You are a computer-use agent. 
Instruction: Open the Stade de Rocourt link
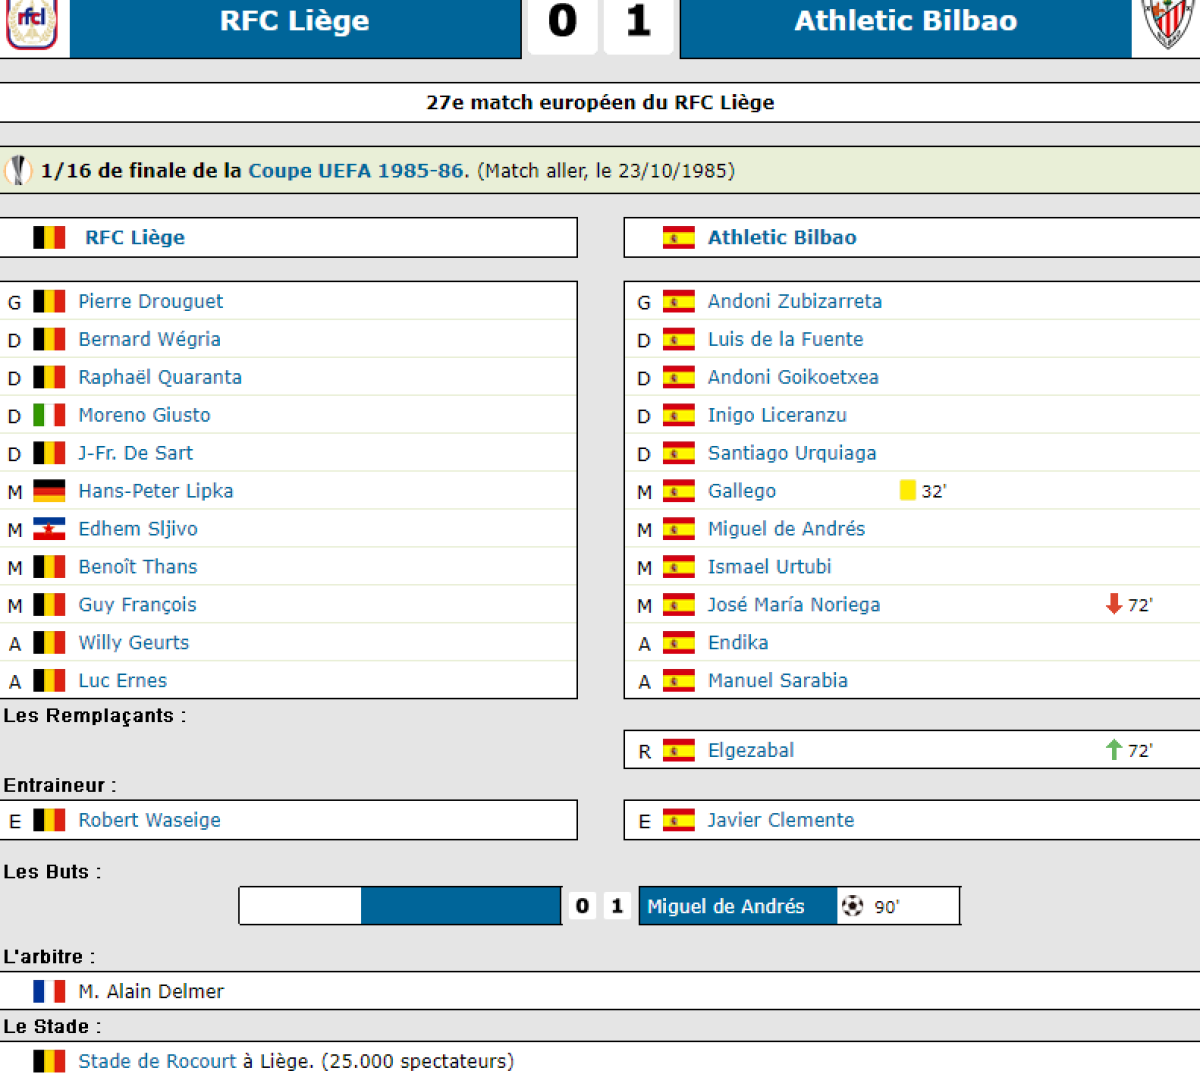[x=157, y=1061]
